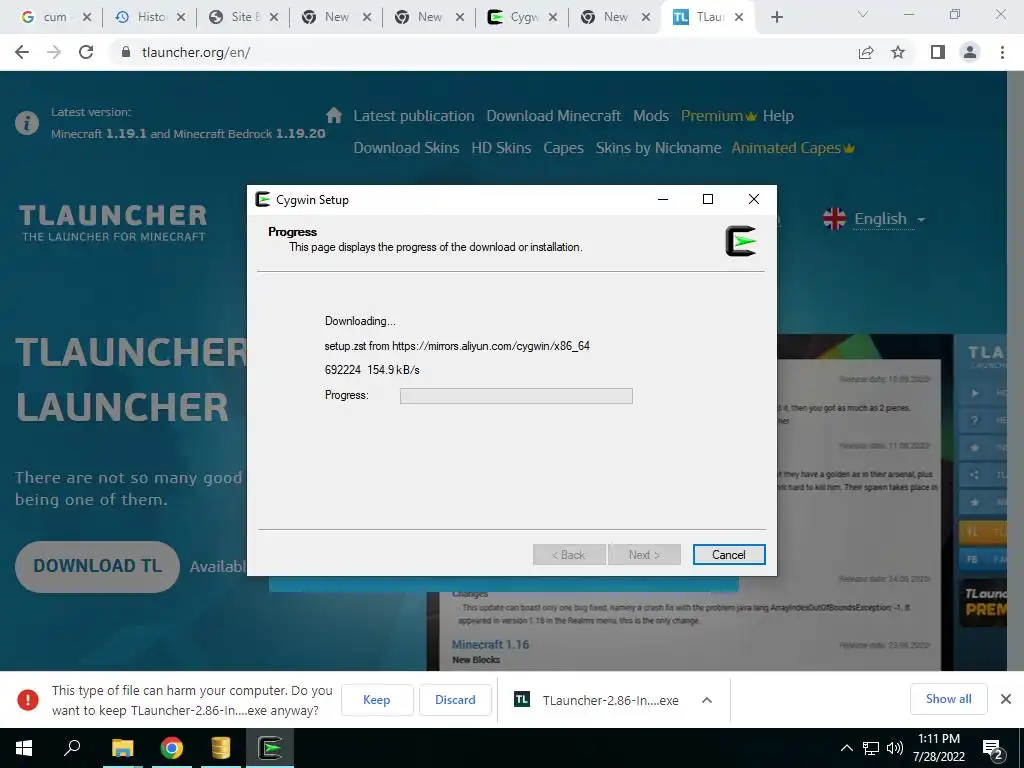Open Chrome from the taskbar
This screenshot has height=768, width=1024.
171,748
